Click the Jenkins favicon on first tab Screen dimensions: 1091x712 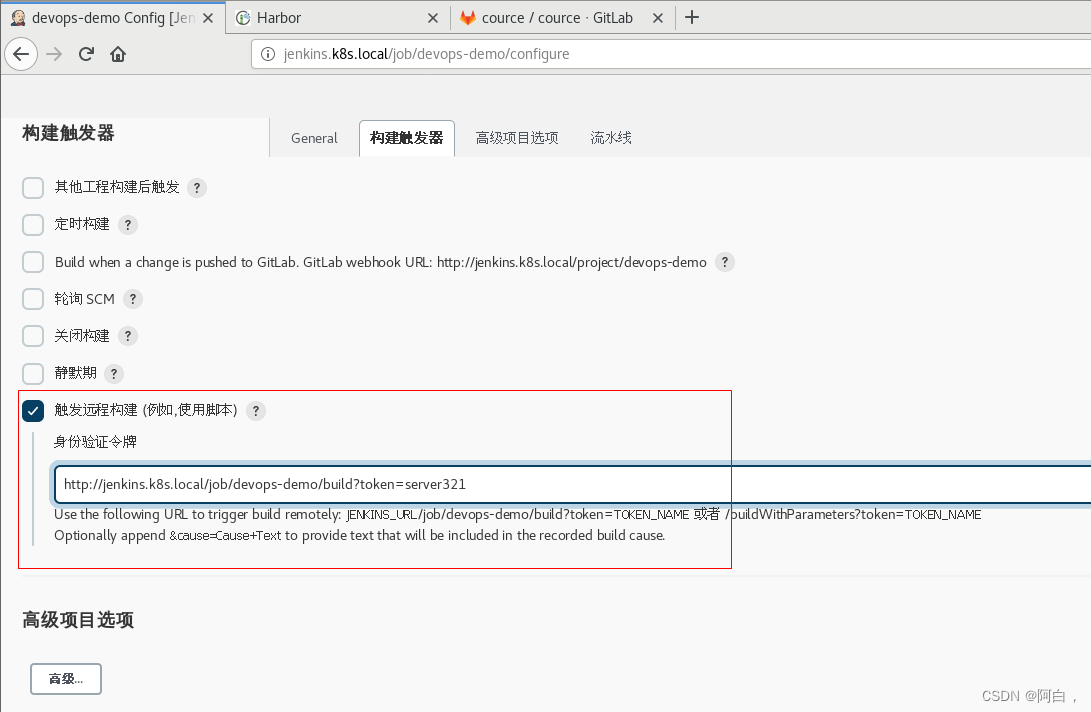point(18,17)
